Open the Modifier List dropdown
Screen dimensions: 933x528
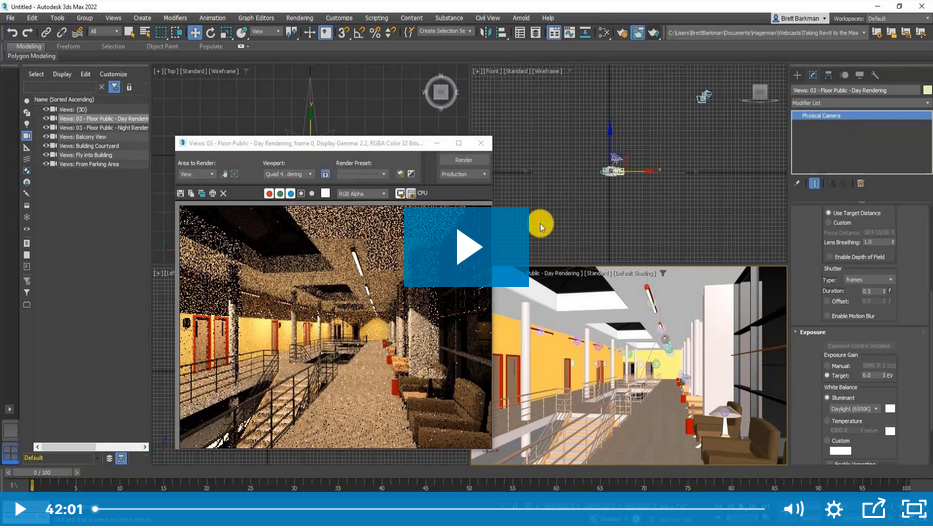pos(860,103)
